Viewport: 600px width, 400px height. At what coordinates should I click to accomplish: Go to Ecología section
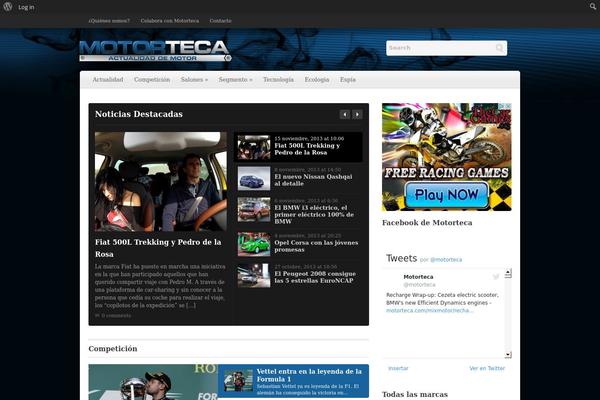[317, 80]
